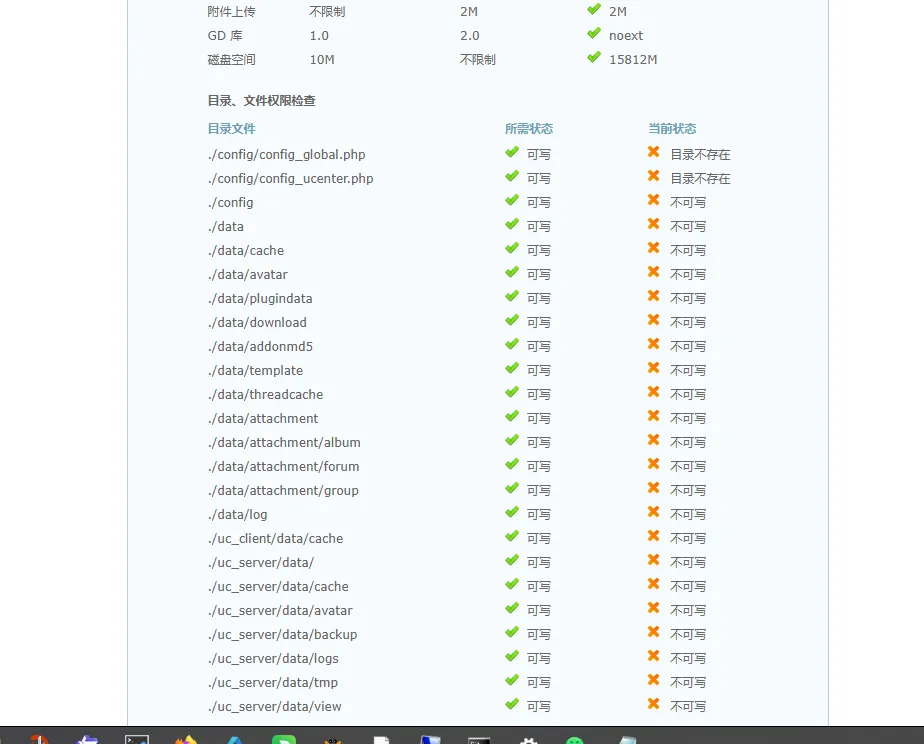Image resolution: width=924 pixels, height=744 pixels.
Task: Click the 所需状态 column header
Action: coord(529,128)
